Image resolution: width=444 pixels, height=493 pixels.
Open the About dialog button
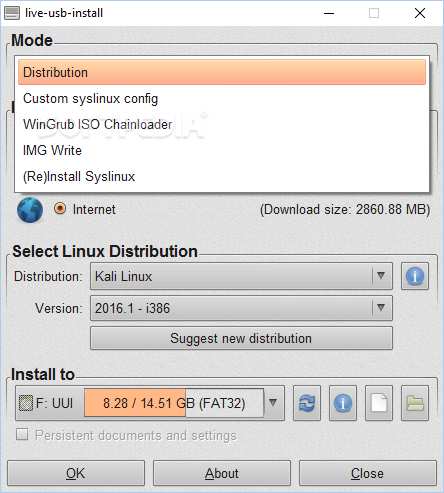[x=222, y=473]
